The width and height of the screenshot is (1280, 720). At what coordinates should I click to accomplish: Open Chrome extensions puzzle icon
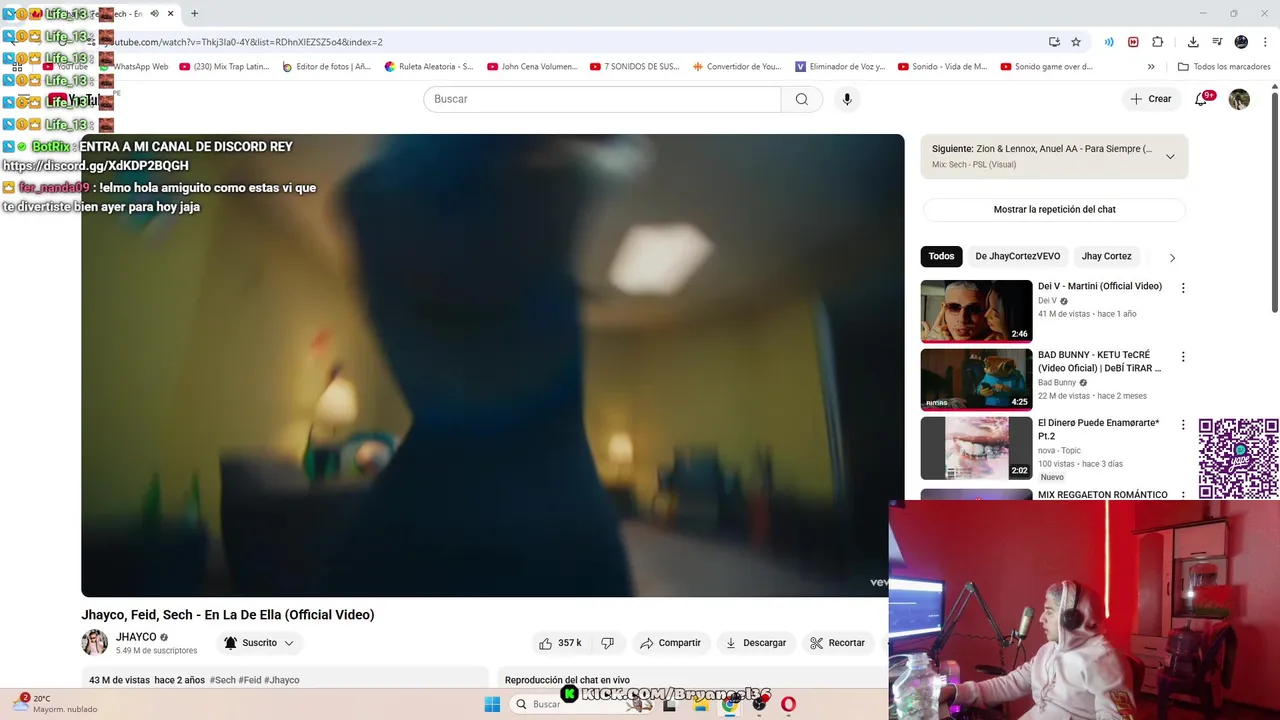coord(1158,42)
